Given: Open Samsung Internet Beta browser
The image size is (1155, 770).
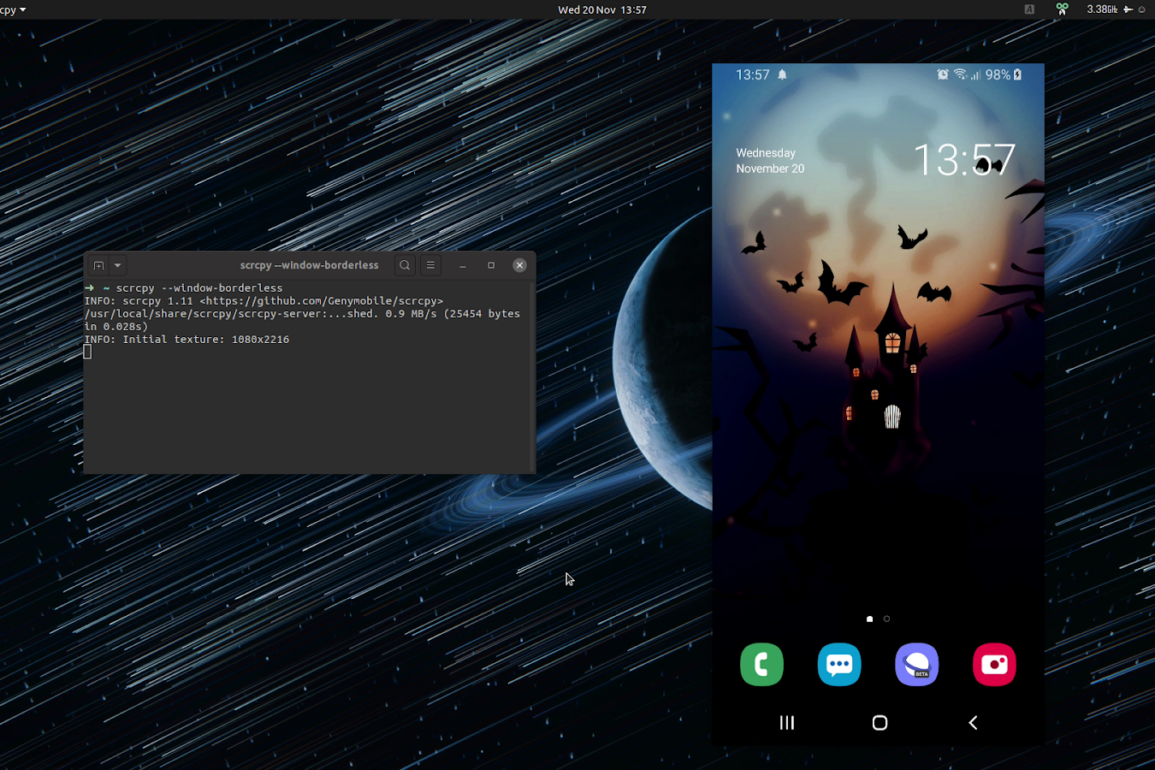Looking at the screenshot, I should click(x=916, y=665).
